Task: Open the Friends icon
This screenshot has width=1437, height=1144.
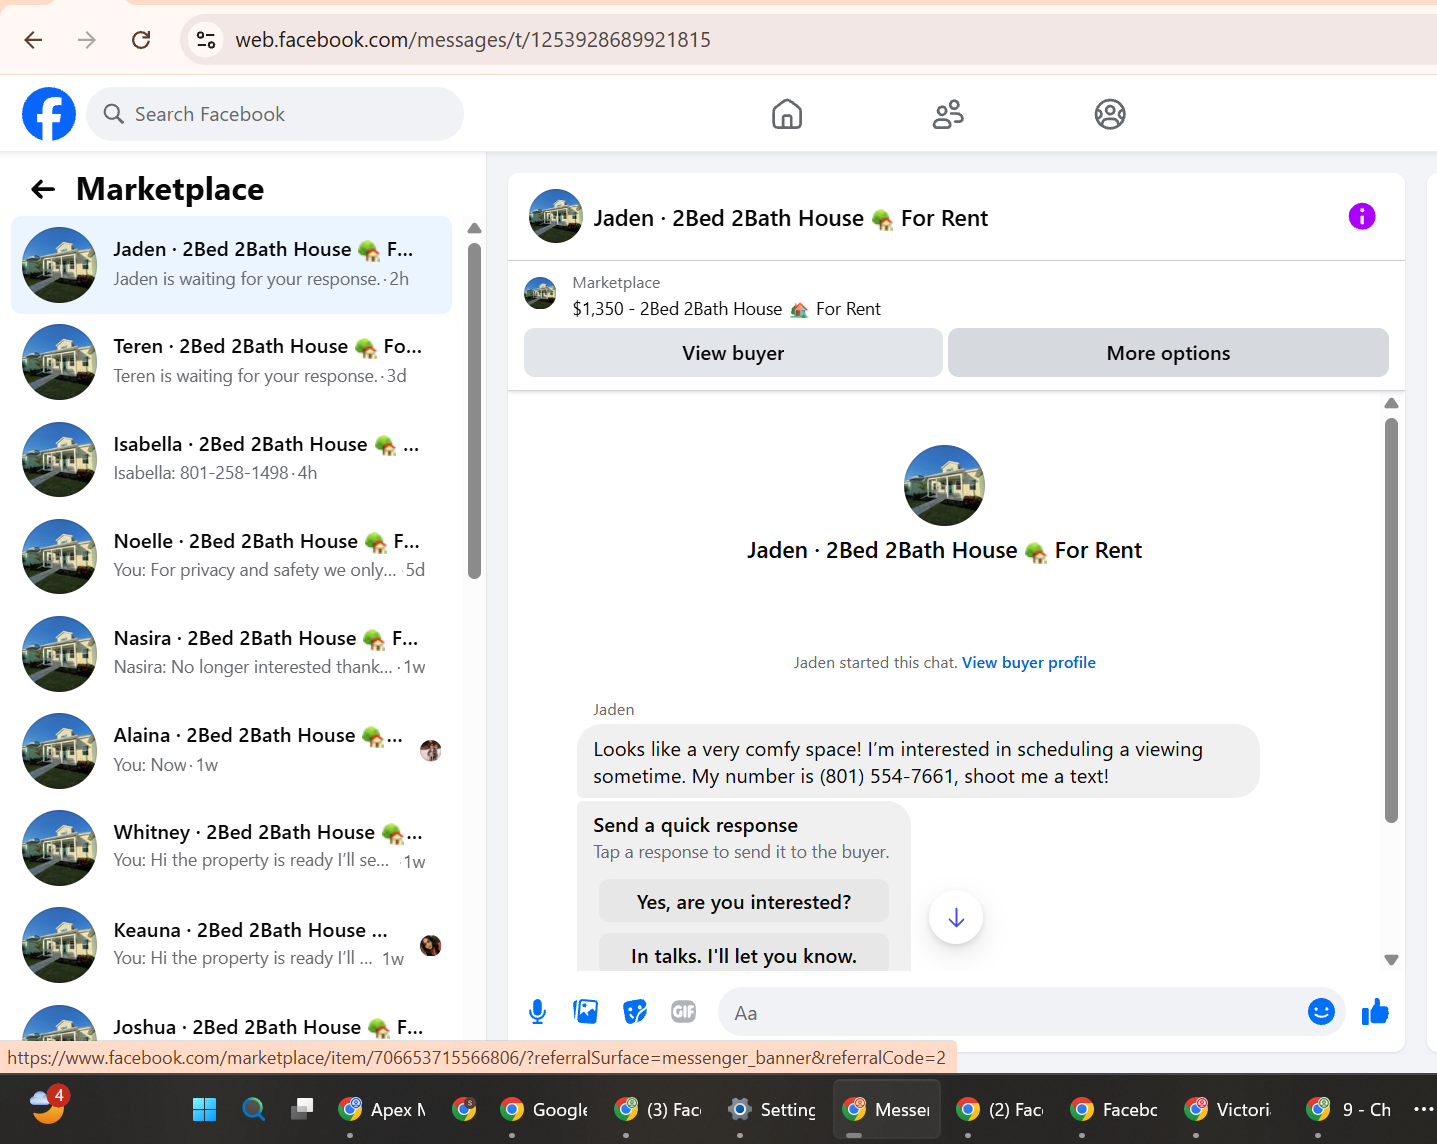Action: pyautogui.click(x=948, y=114)
